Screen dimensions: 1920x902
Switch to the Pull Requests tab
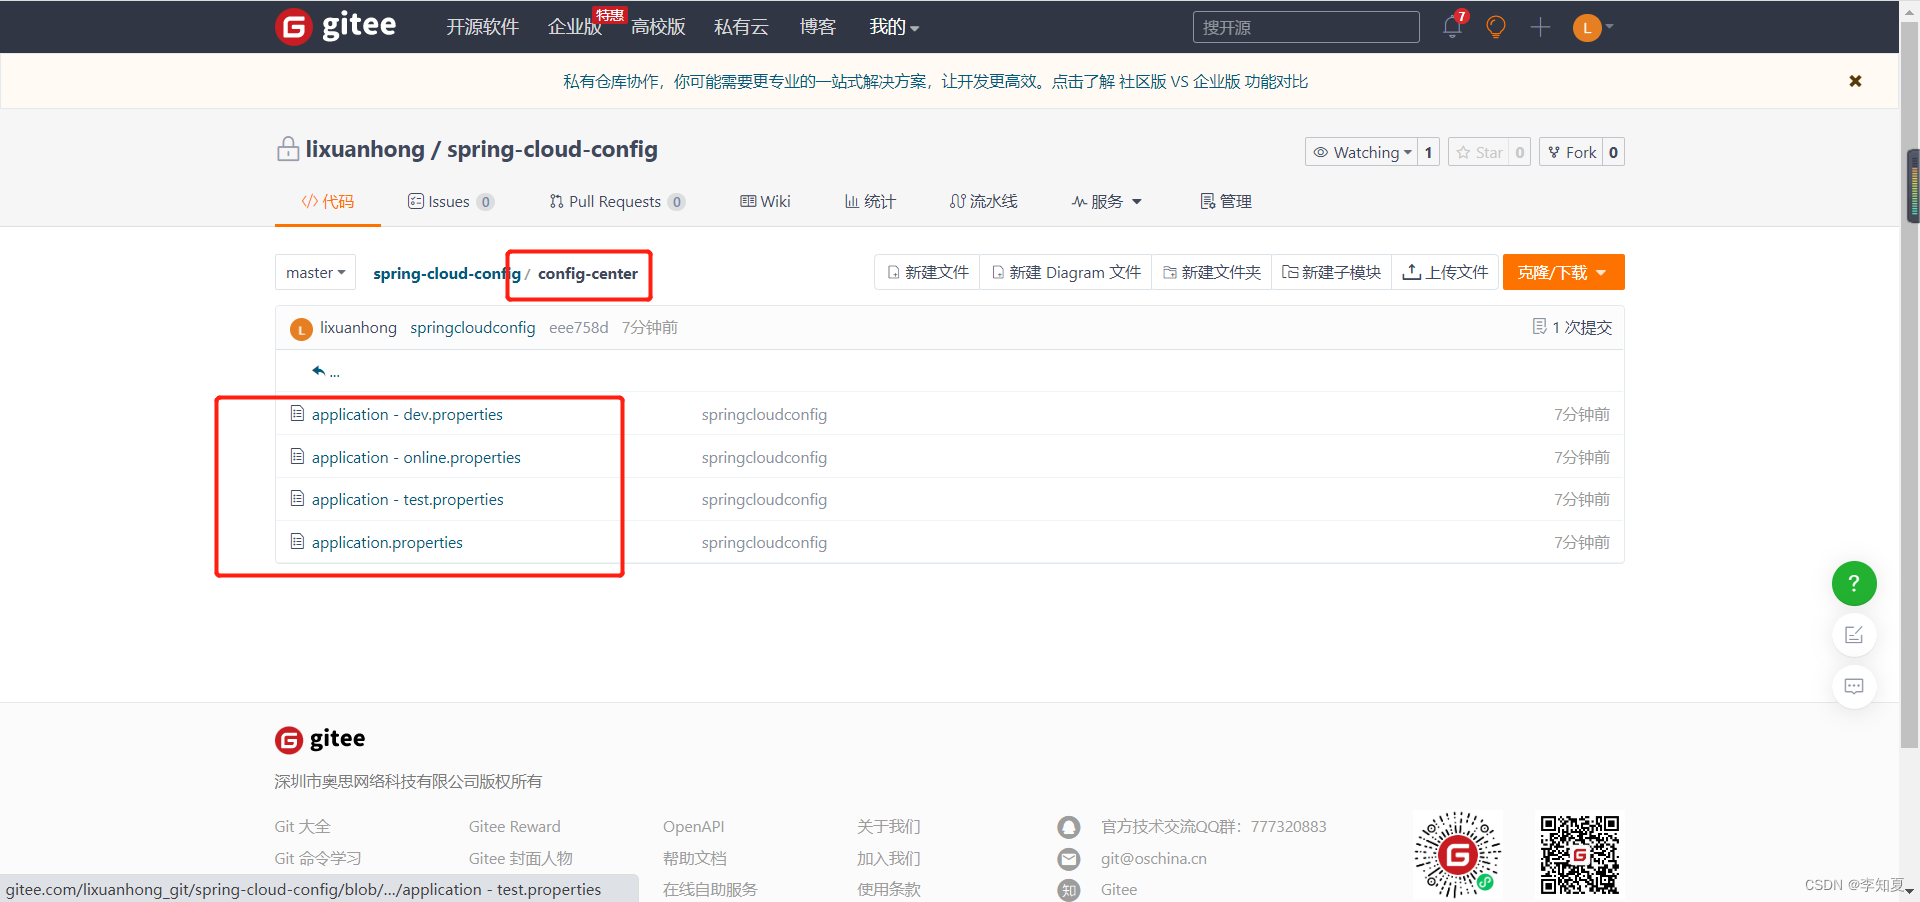tap(617, 201)
